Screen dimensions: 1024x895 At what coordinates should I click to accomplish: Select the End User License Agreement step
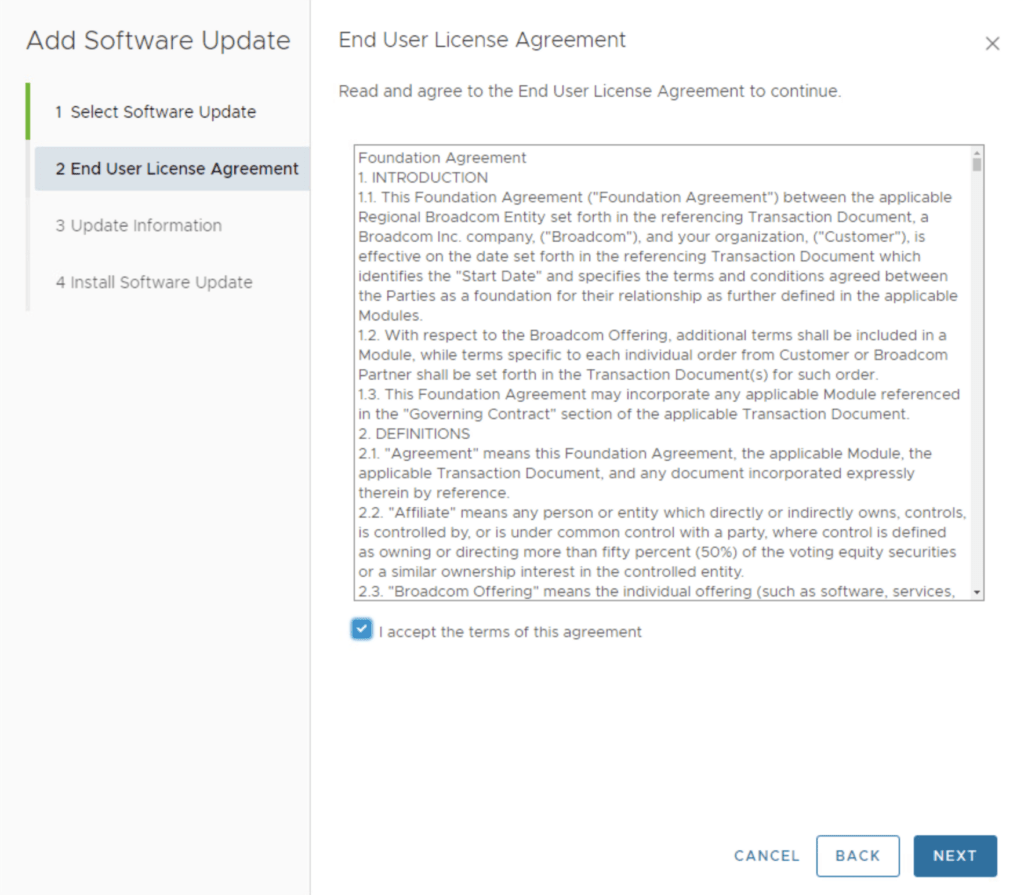tap(176, 169)
